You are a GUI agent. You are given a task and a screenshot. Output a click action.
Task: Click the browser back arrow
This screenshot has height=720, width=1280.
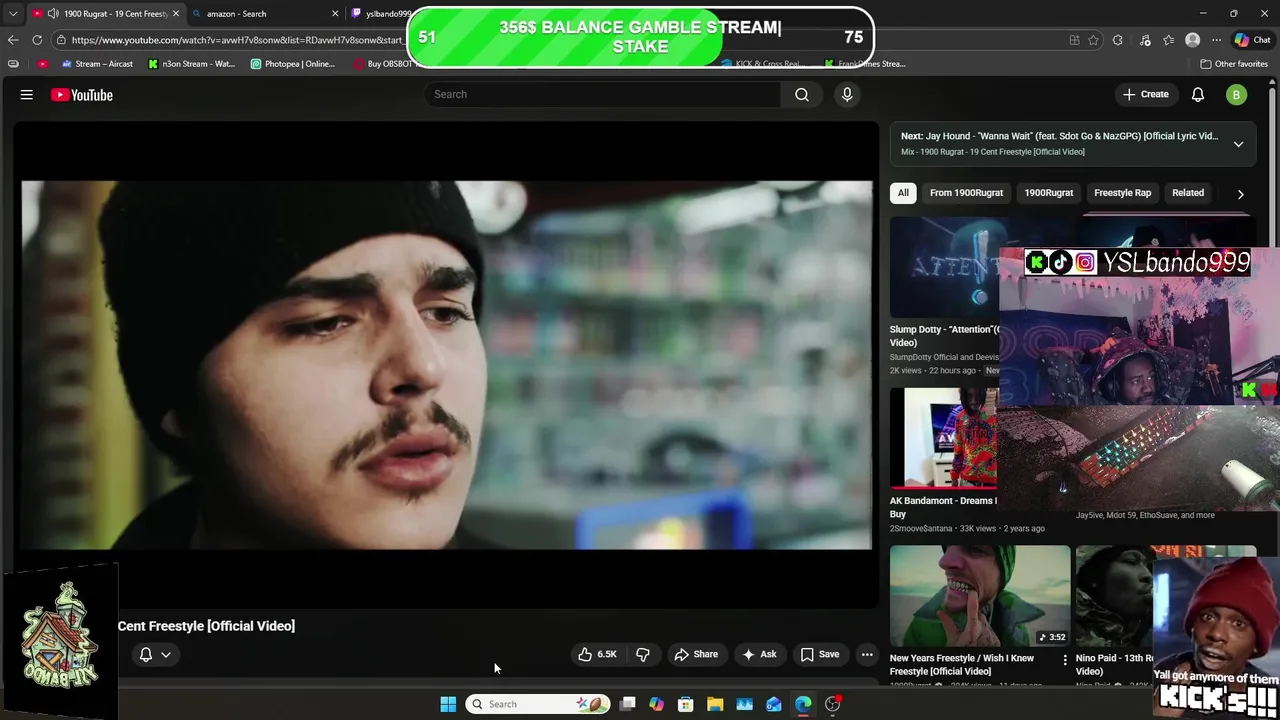[x=13, y=40]
